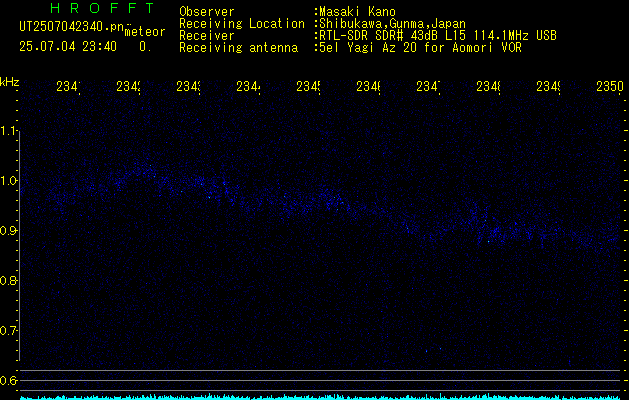
Task: Click the Receiving antenna label
Action: point(238,48)
